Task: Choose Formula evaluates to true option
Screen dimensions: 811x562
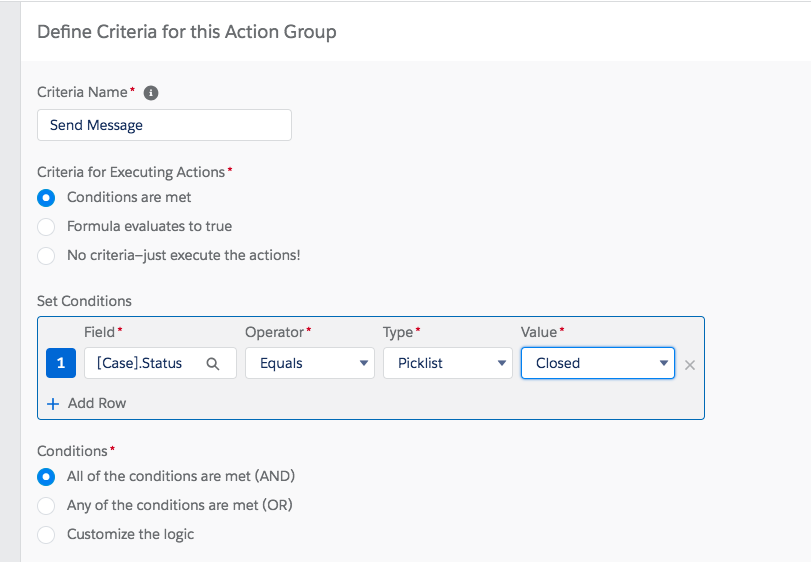Action: (x=46, y=227)
